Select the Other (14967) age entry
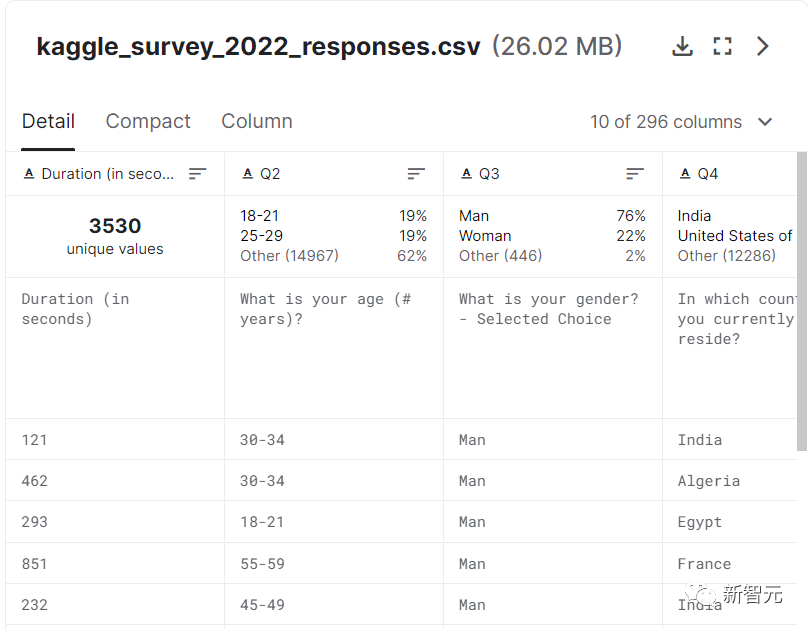 coord(289,256)
